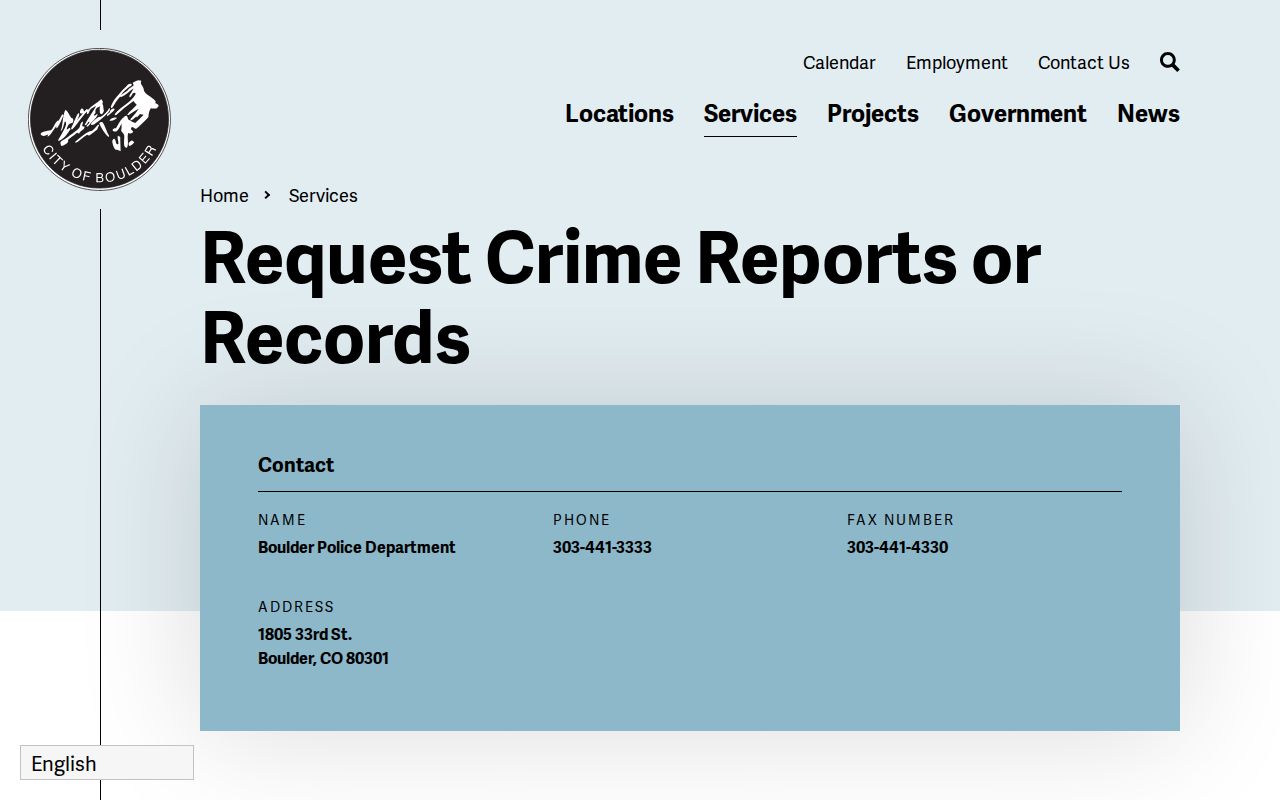The height and width of the screenshot is (800, 1280).
Task: Click the Contact section heading
Action: (x=296, y=465)
